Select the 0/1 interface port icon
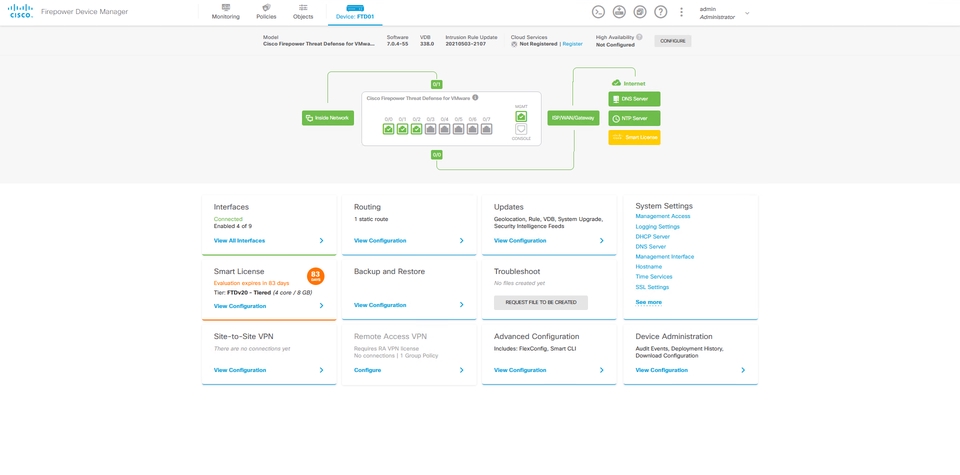This screenshot has width=960, height=475. pos(402,129)
